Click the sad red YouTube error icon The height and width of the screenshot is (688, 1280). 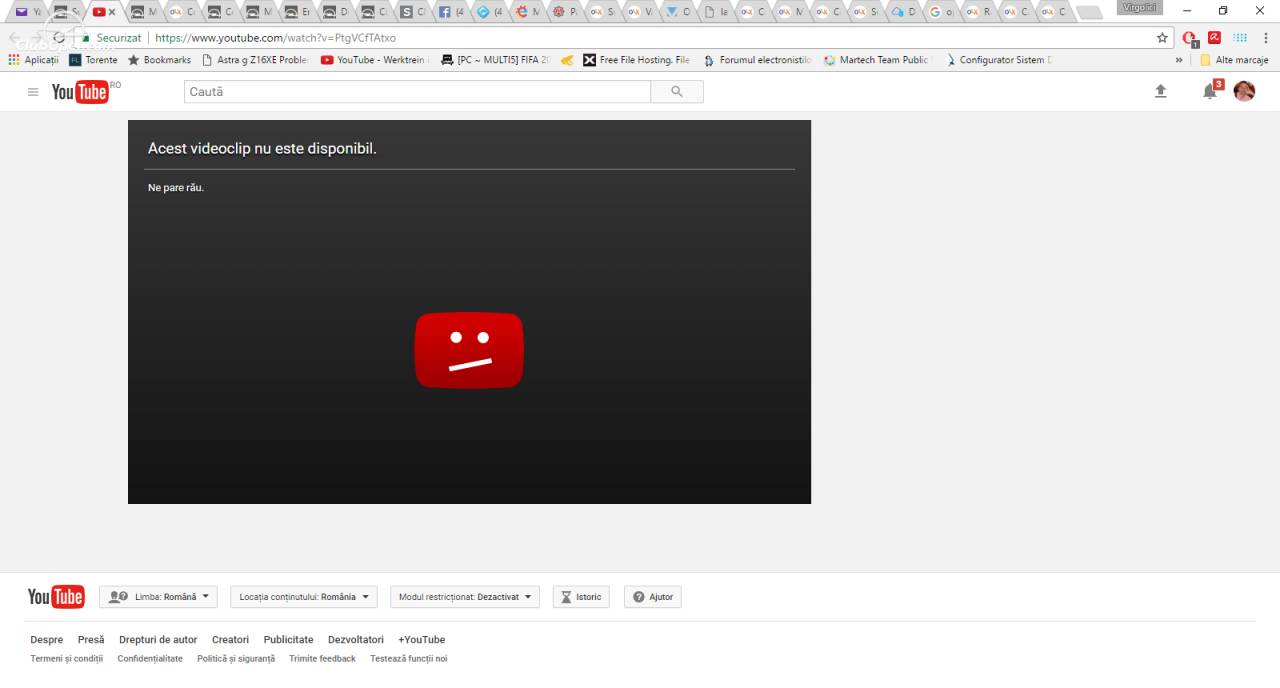(469, 350)
